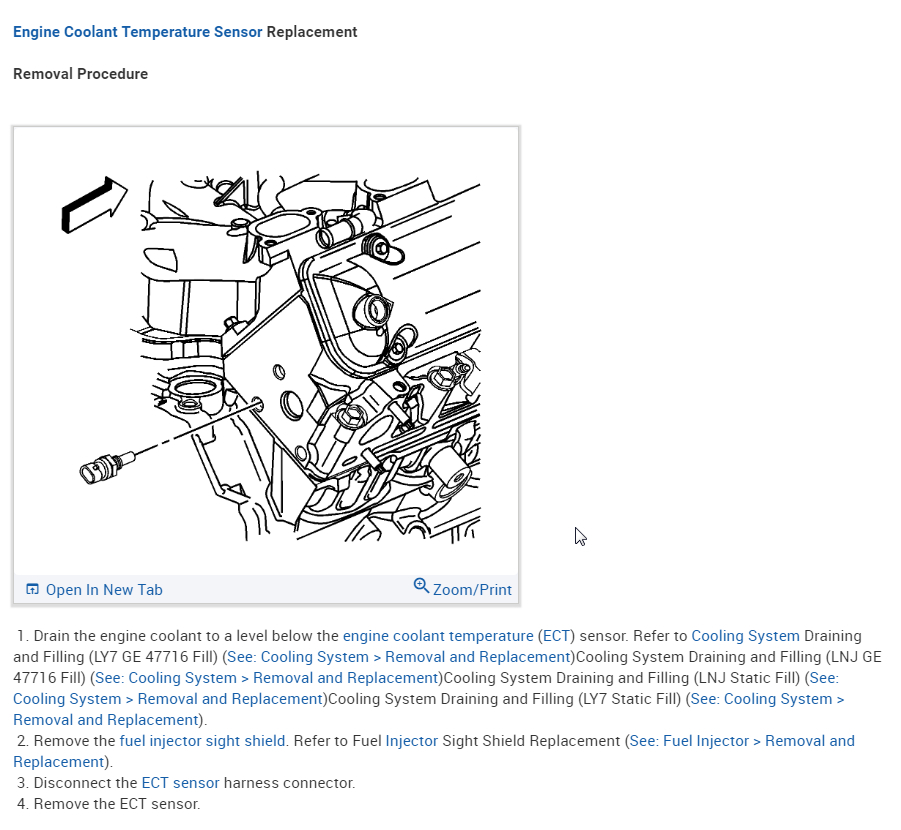Click the 'Injector' link in step 2
This screenshot has height=830, width=901.
point(411,740)
